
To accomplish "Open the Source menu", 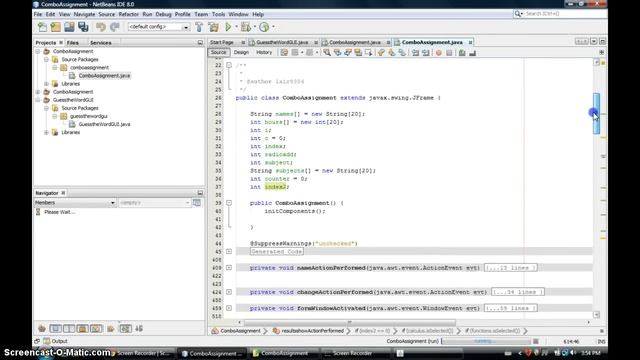I will 107,14.
